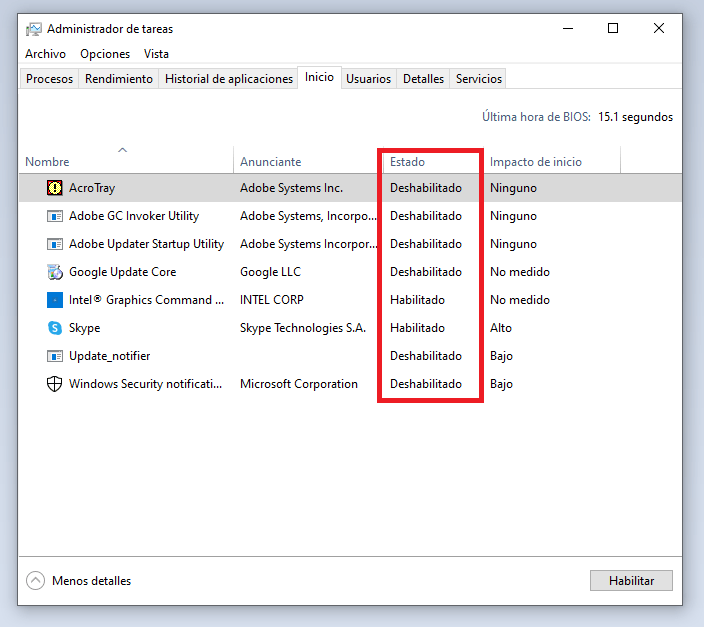Sort by the Nombre column header
The image size is (704, 627).
47,162
